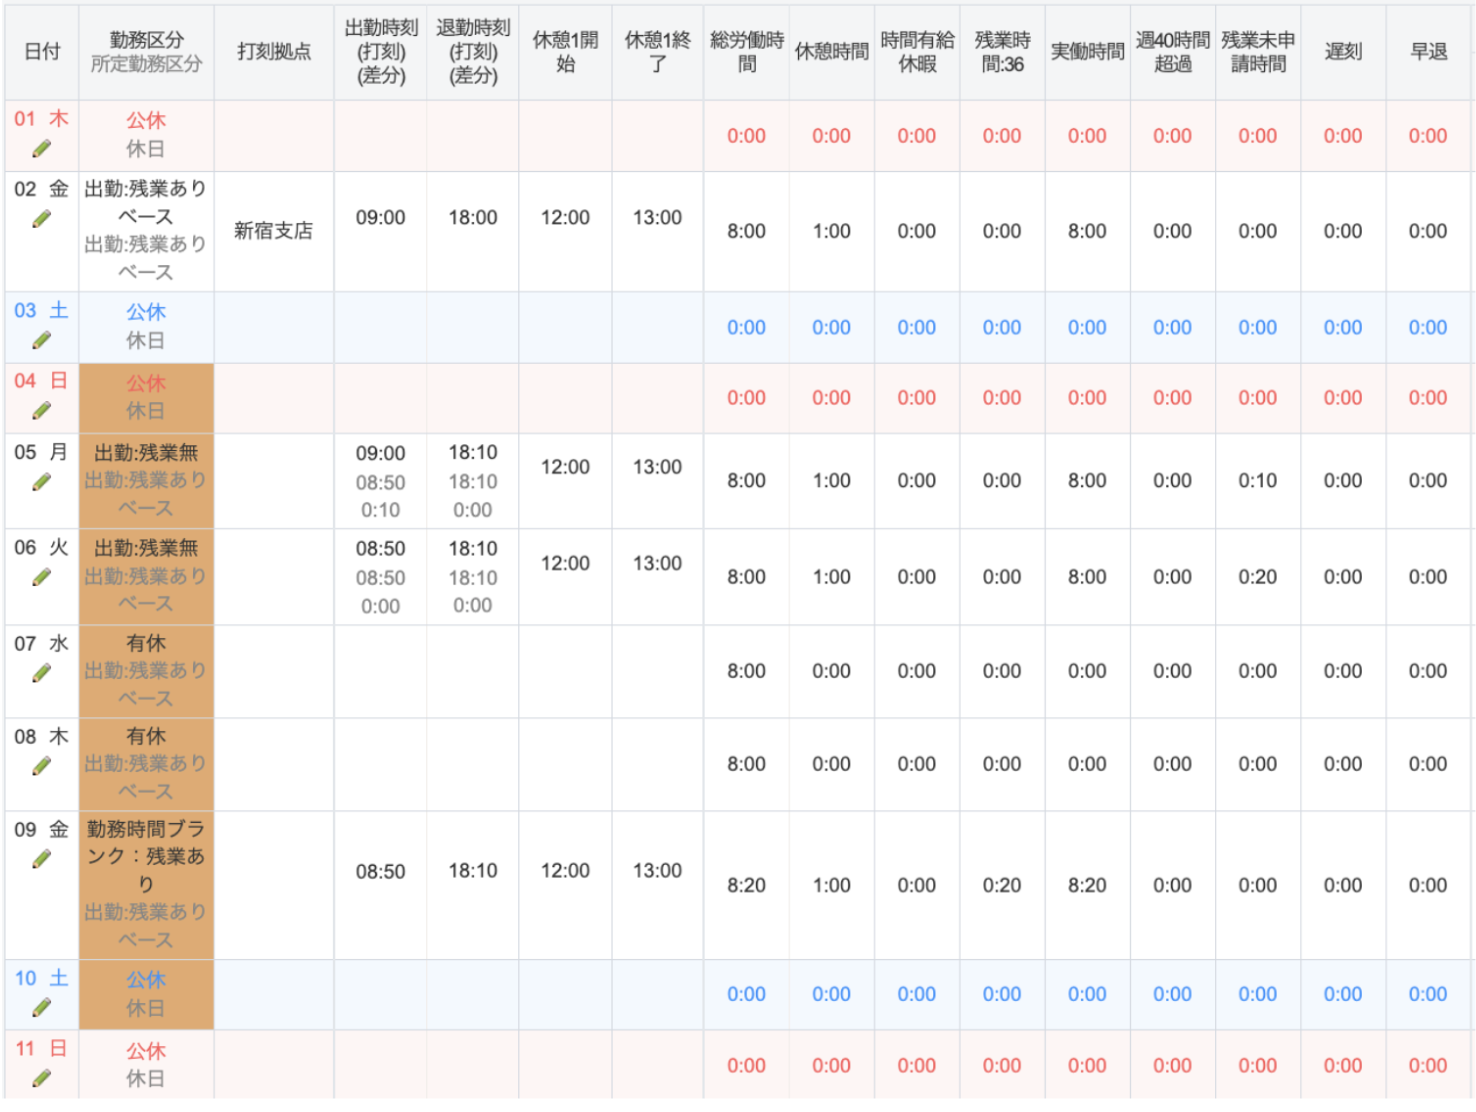Click the pencil icon for 06 火
The width and height of the screenshot is (1476, 1112).
41,578
